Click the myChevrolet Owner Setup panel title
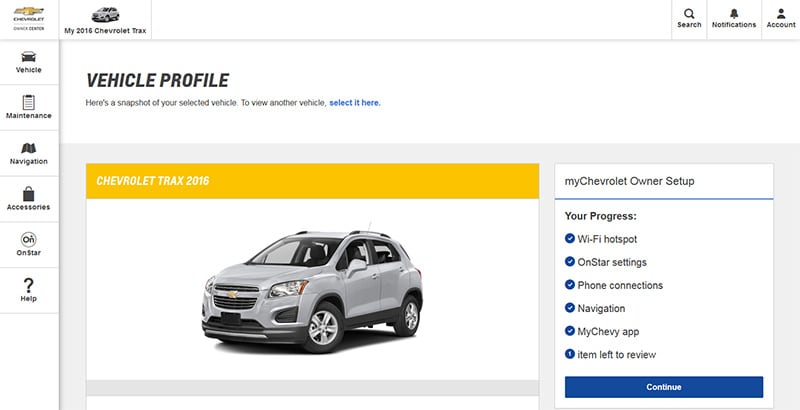The image size is (800, 410). click(x=629, y=181)
